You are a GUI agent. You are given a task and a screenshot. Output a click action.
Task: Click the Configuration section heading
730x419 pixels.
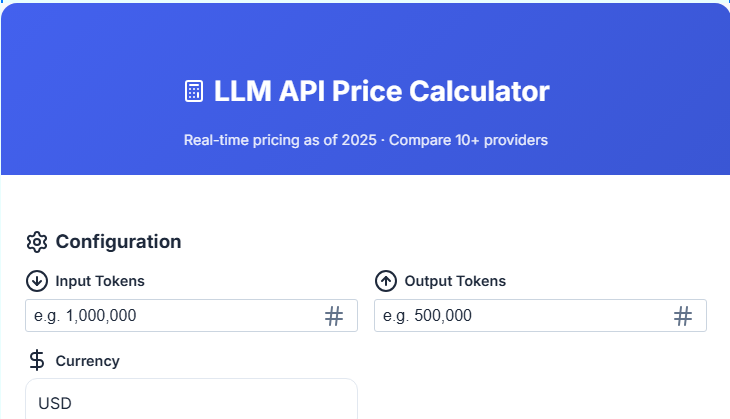(118, 241)
